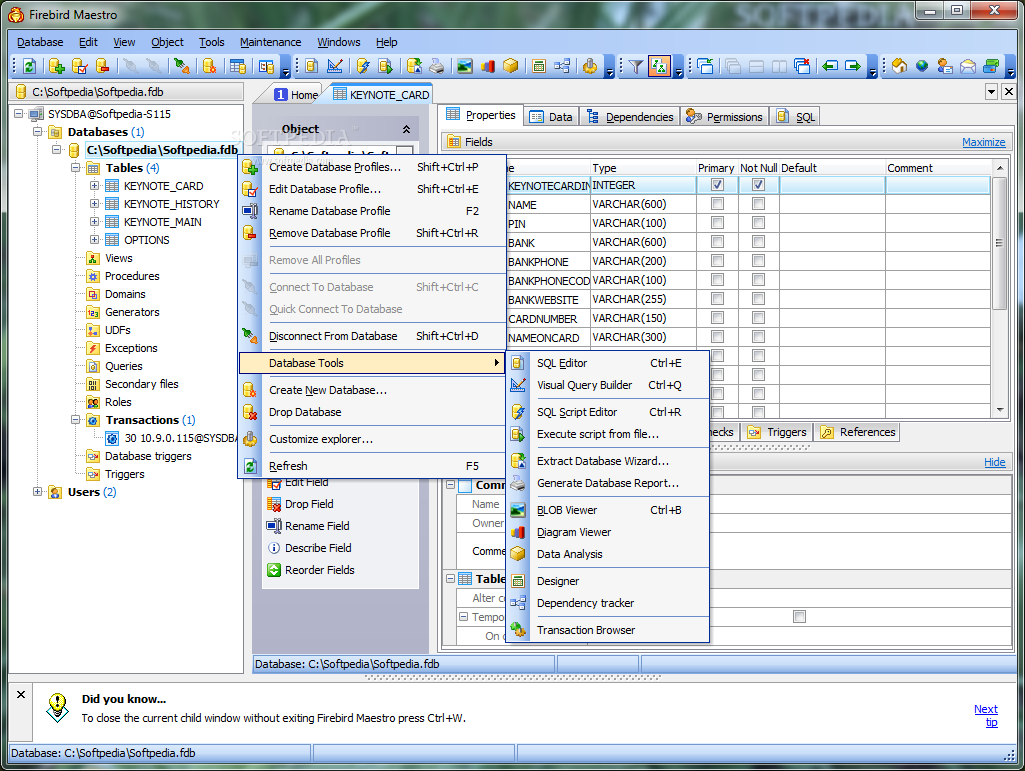Expand the Users tree node

coord(38,492)
